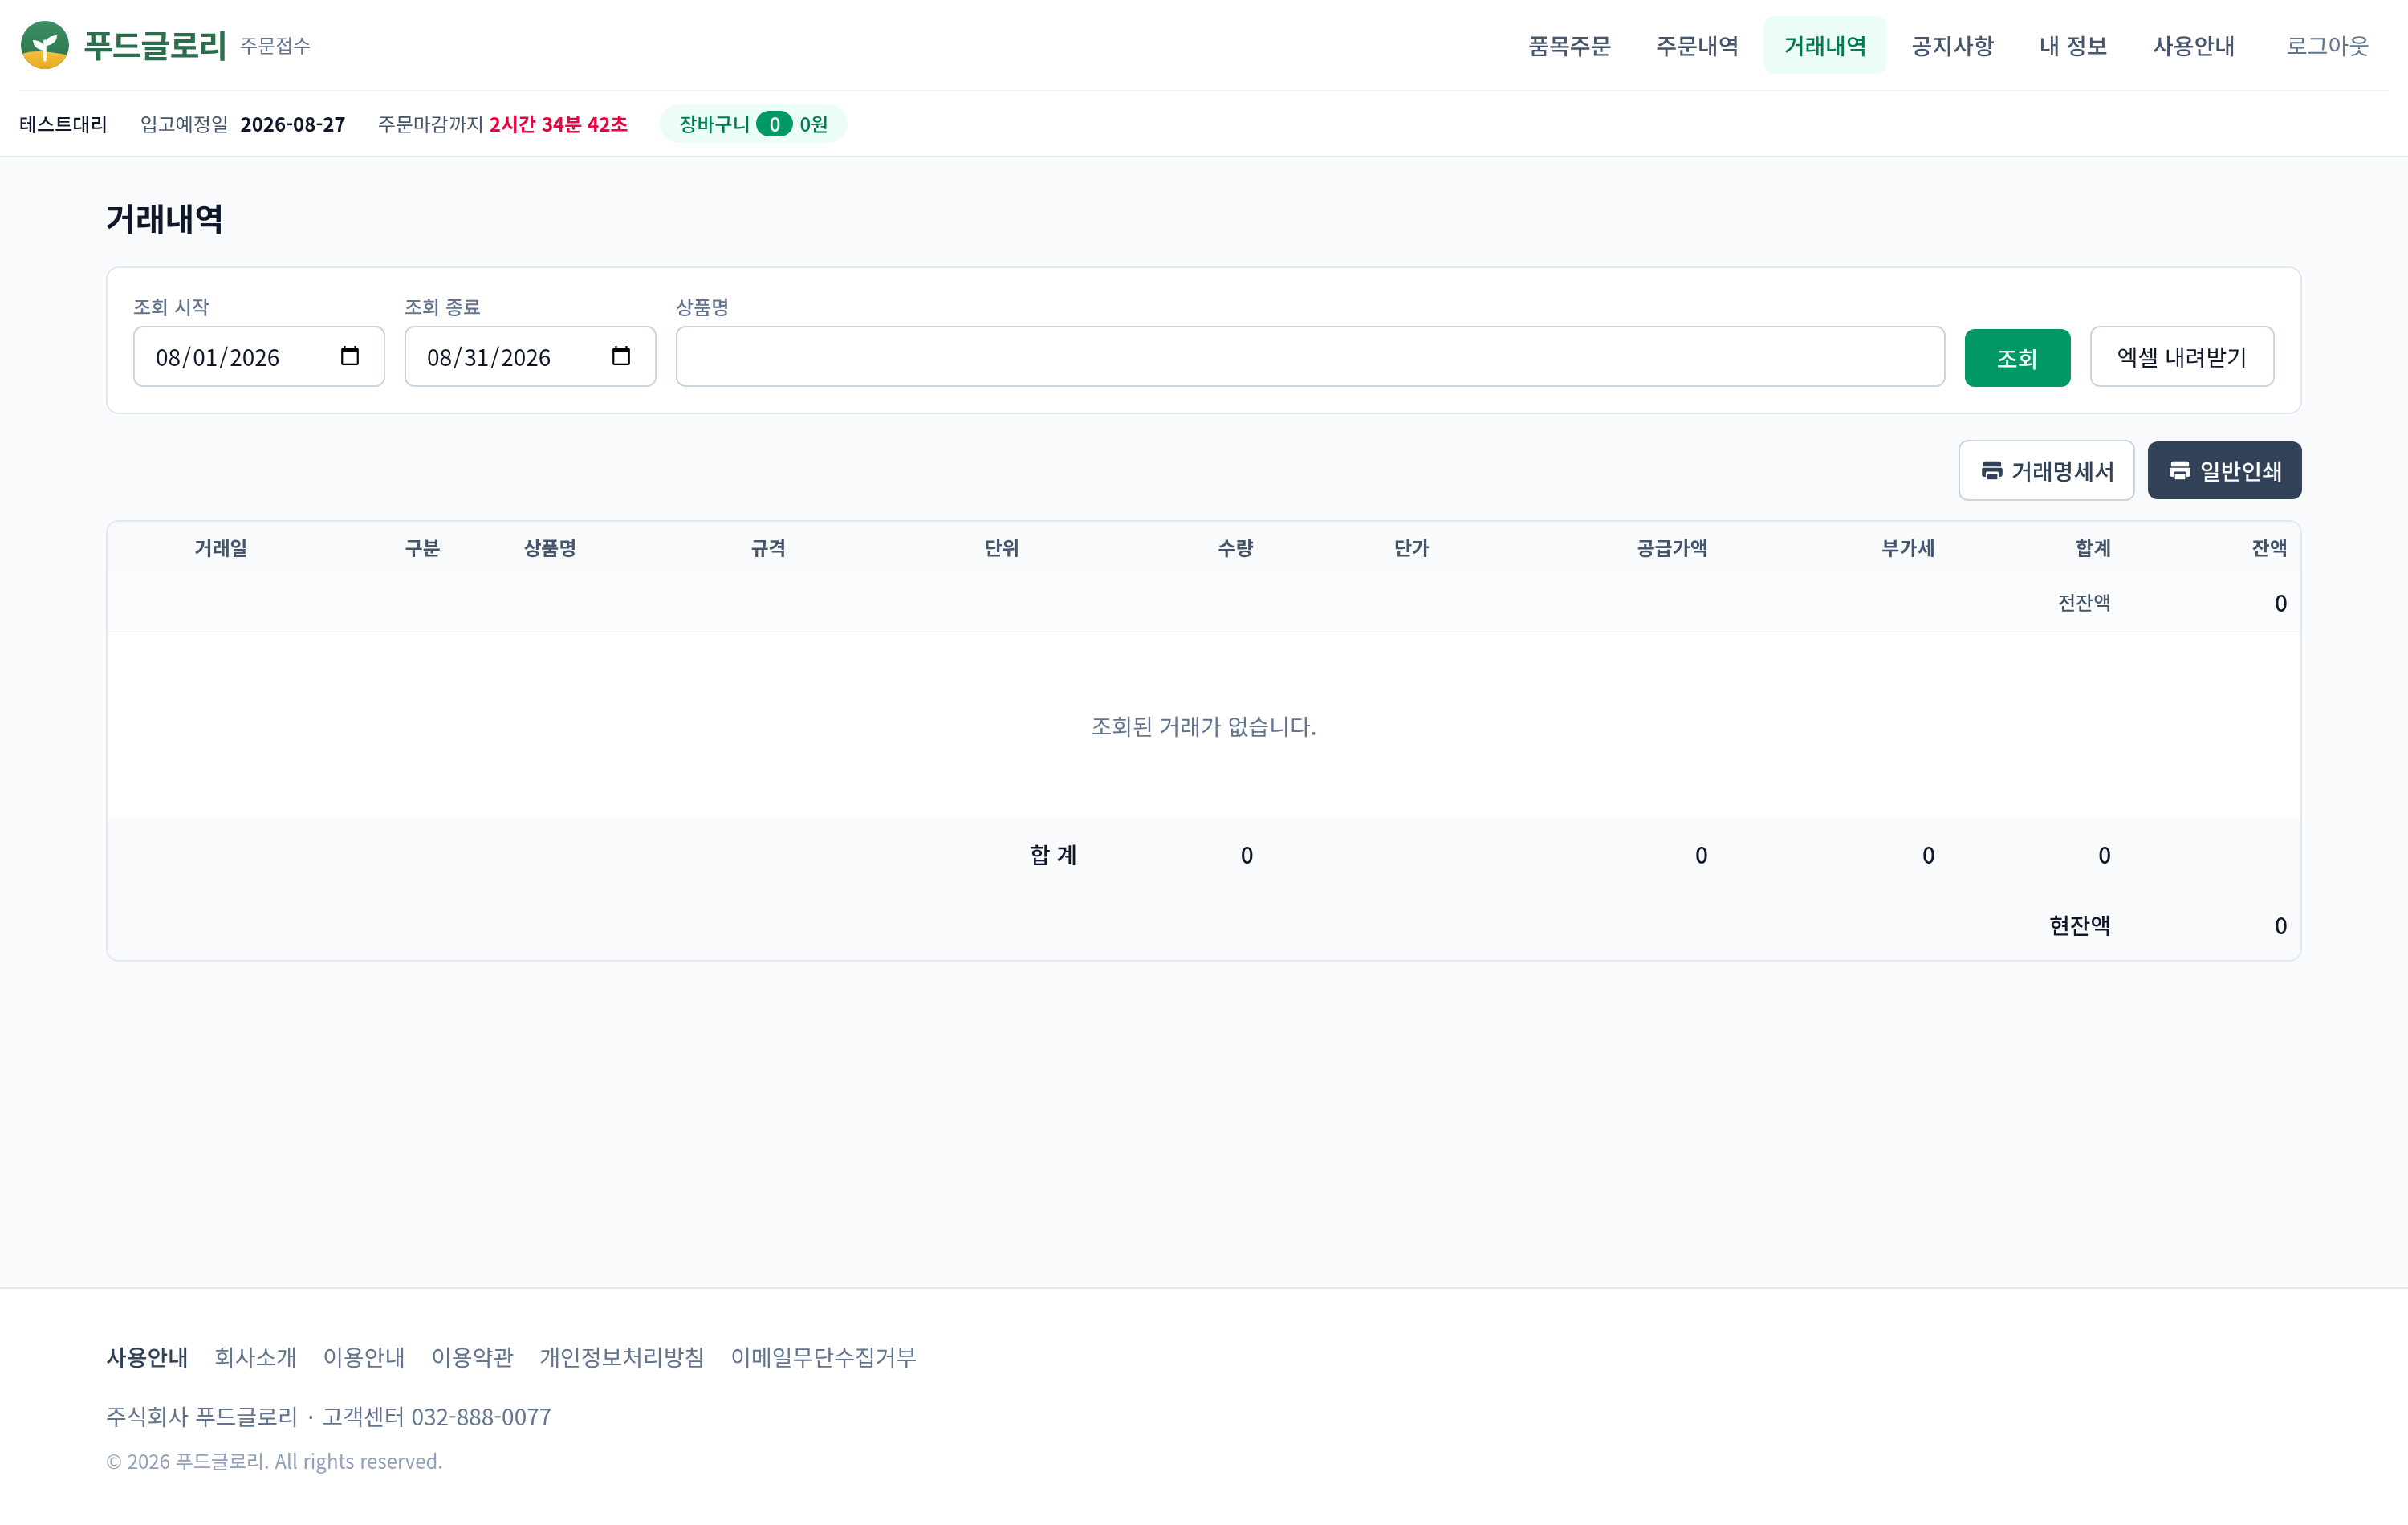This screenshot has width=2408, height=1525.
Task: Open 이메일무단수집거부 footer link
Action: (823, 1357)
